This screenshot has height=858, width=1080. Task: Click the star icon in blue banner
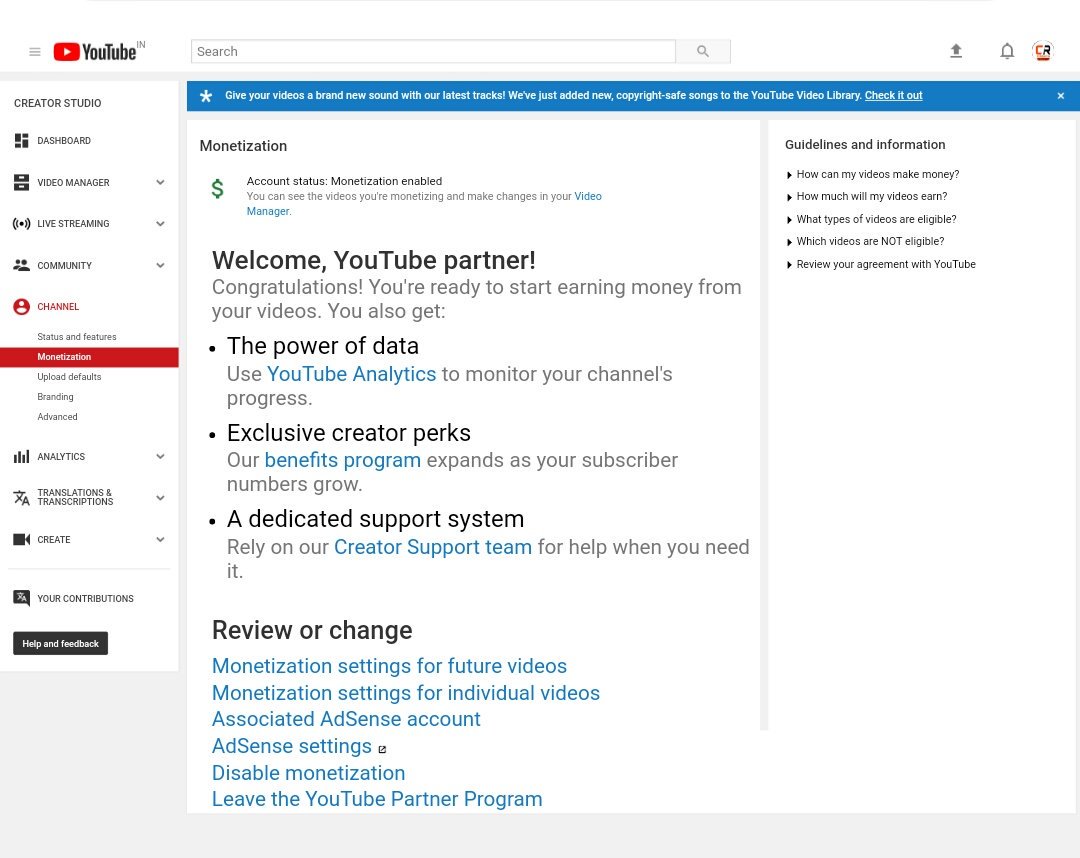click(x=206, y=96)
